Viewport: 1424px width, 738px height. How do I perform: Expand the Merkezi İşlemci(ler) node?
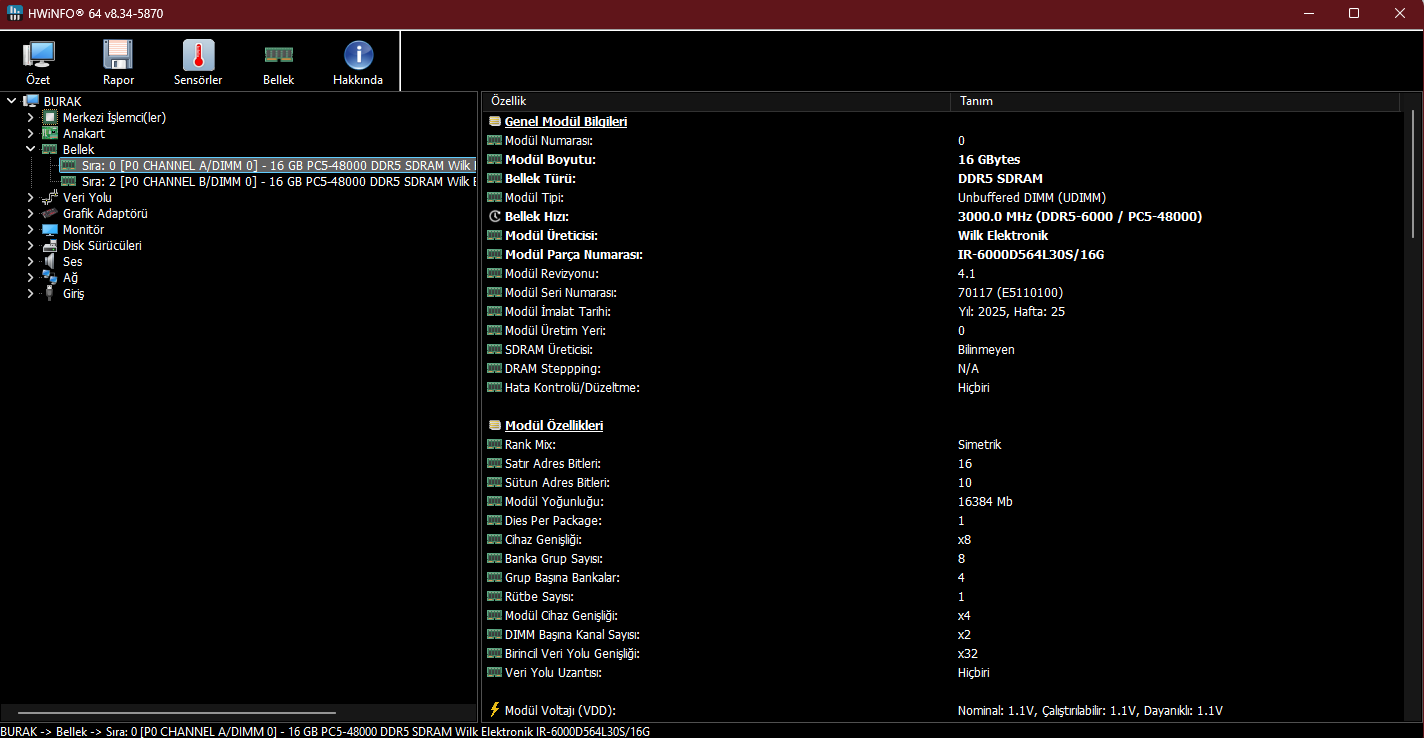(x=30, y=117)
